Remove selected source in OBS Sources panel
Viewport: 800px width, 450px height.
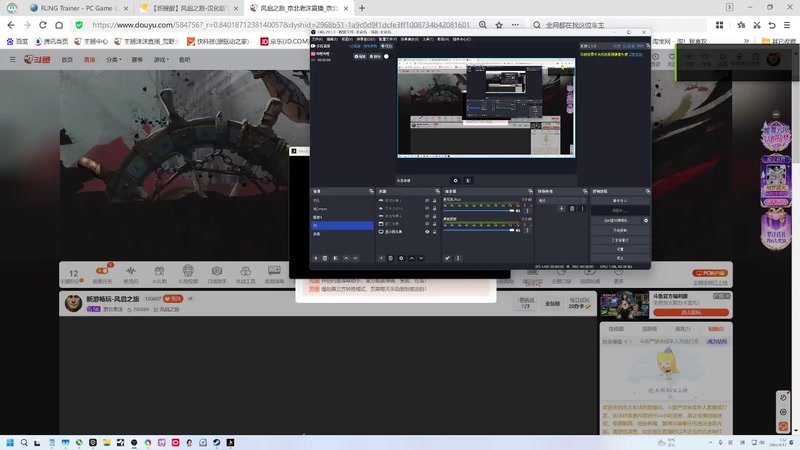pos(391,258)
